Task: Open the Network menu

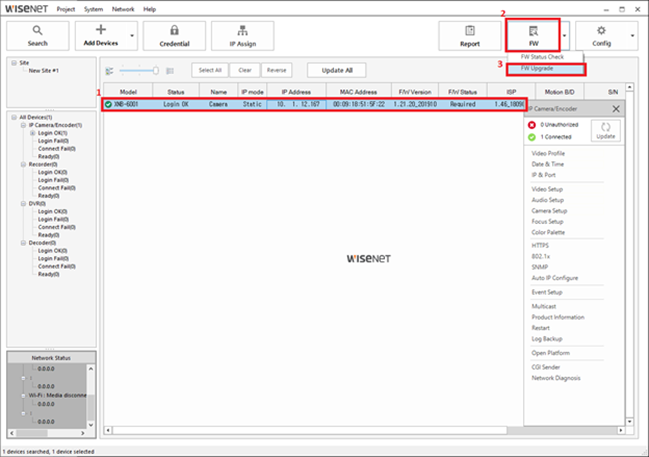Action: 123,8
